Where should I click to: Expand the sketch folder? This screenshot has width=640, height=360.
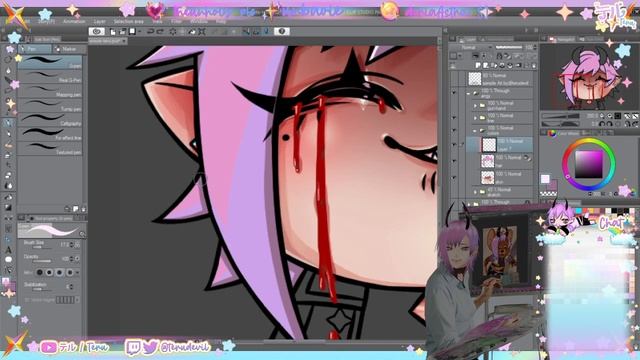[x=475, y=191]
